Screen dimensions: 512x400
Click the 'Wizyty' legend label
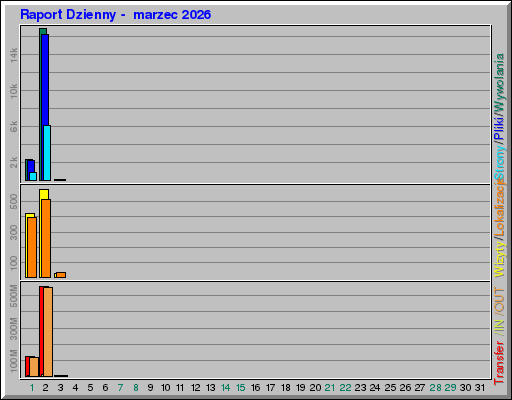500,259
